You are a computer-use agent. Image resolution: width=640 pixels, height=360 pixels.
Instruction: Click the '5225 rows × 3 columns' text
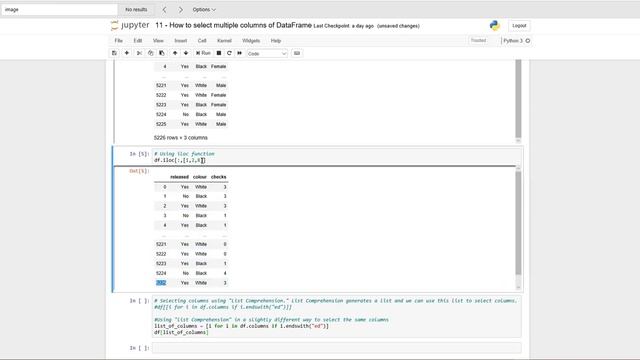(x=181, y=138)
